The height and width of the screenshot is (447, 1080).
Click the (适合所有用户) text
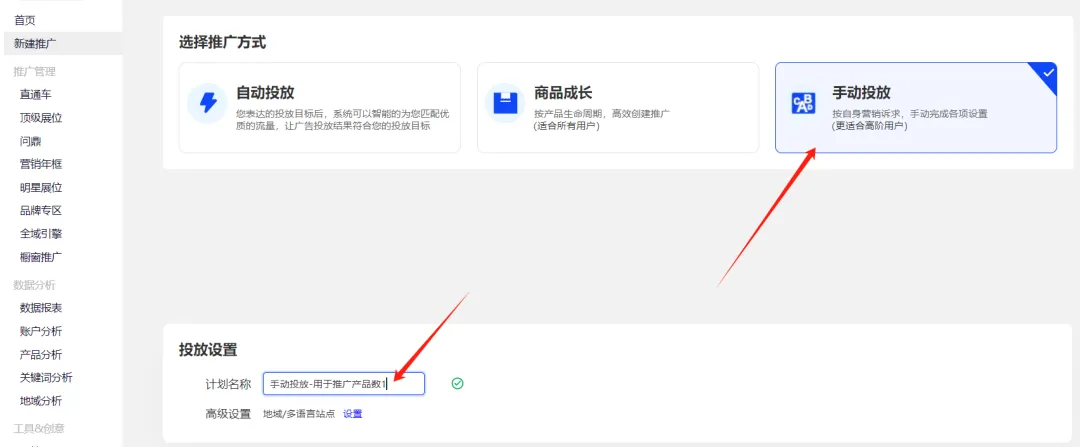(x=566, y=127)
